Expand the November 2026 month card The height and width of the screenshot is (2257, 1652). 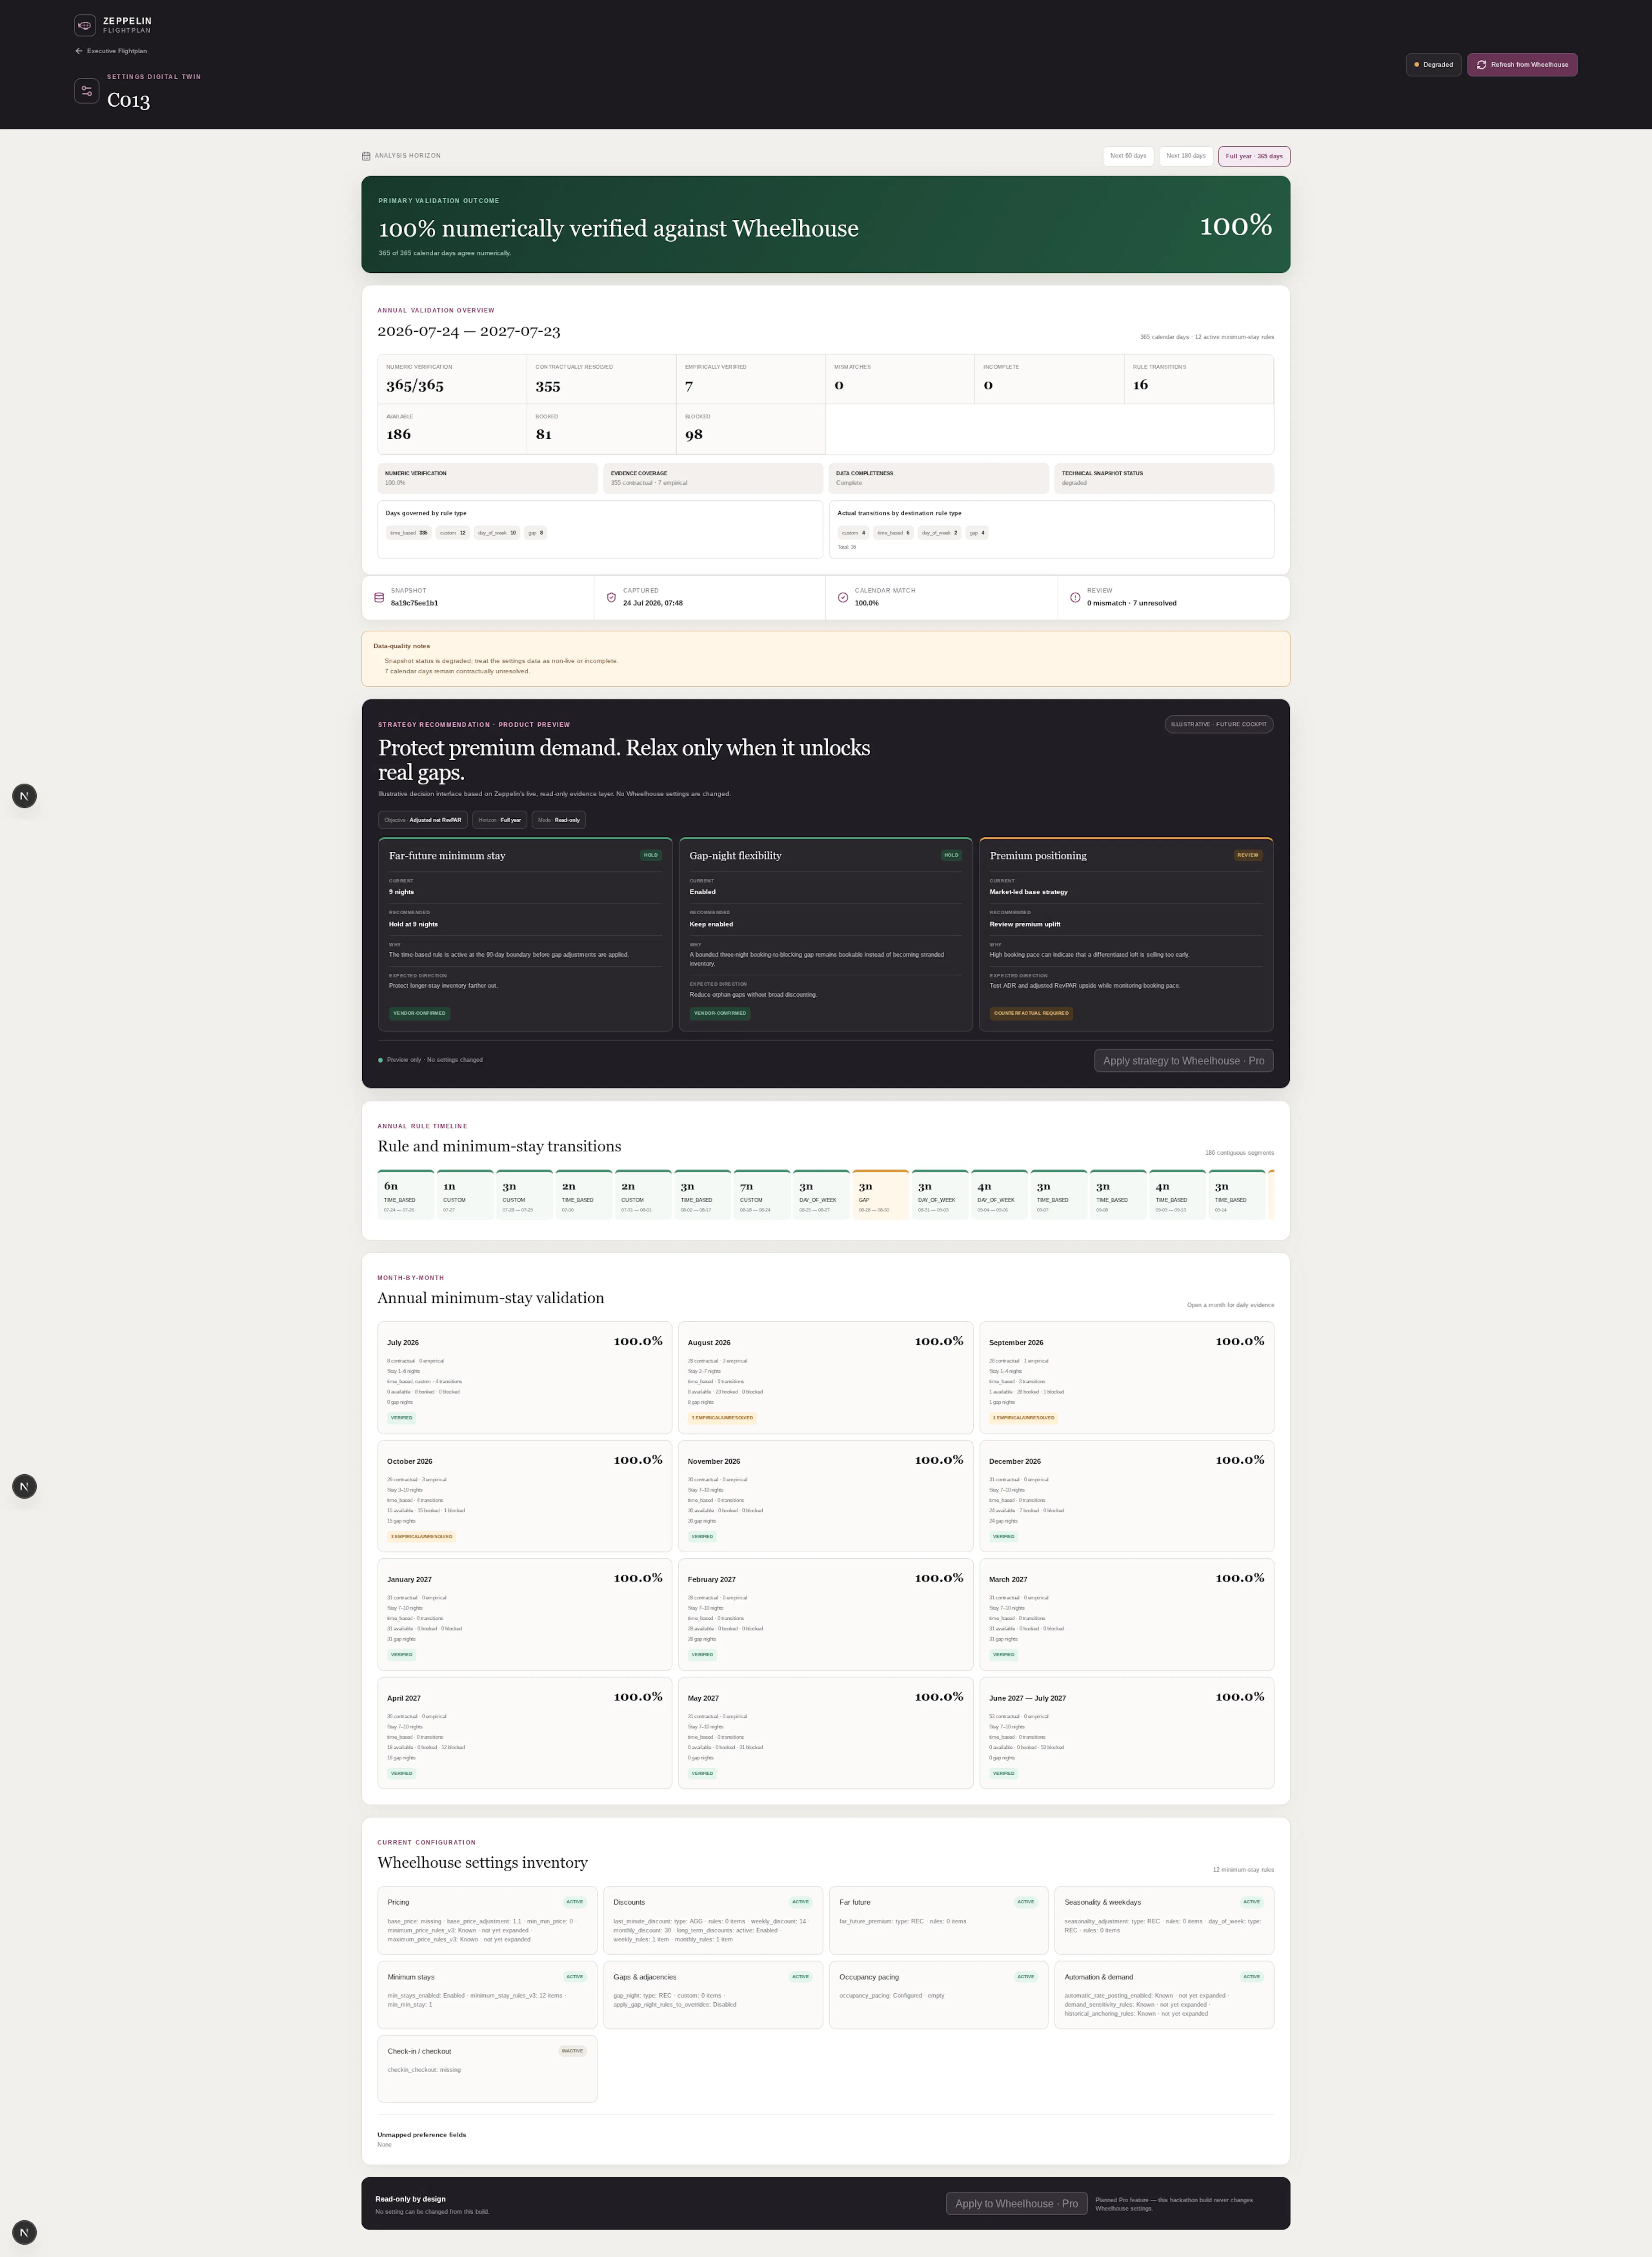825,1496
